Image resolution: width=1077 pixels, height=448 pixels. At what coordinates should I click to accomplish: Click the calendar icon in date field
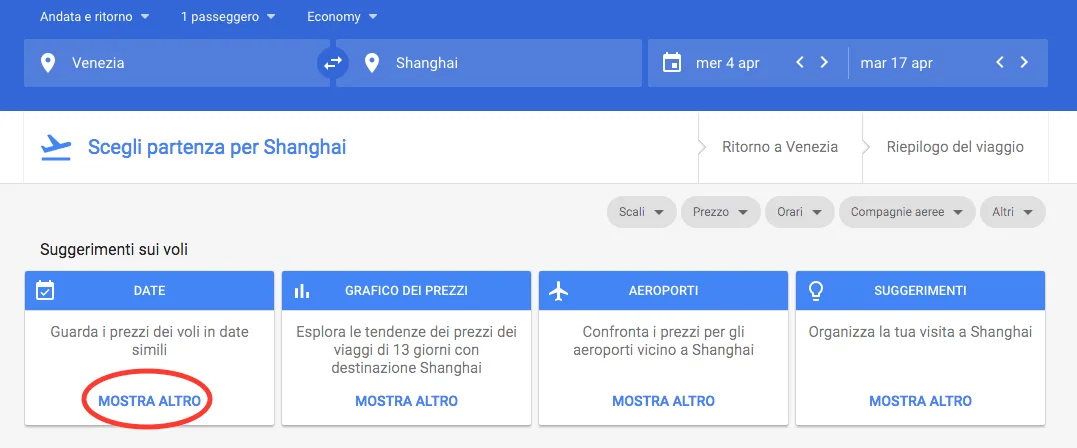click(672, 63)
